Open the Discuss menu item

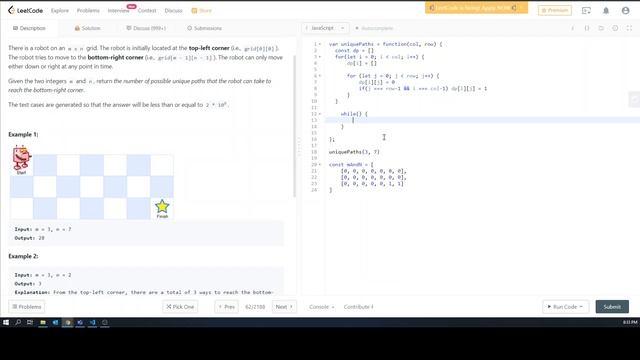click(x=173, y=11)
